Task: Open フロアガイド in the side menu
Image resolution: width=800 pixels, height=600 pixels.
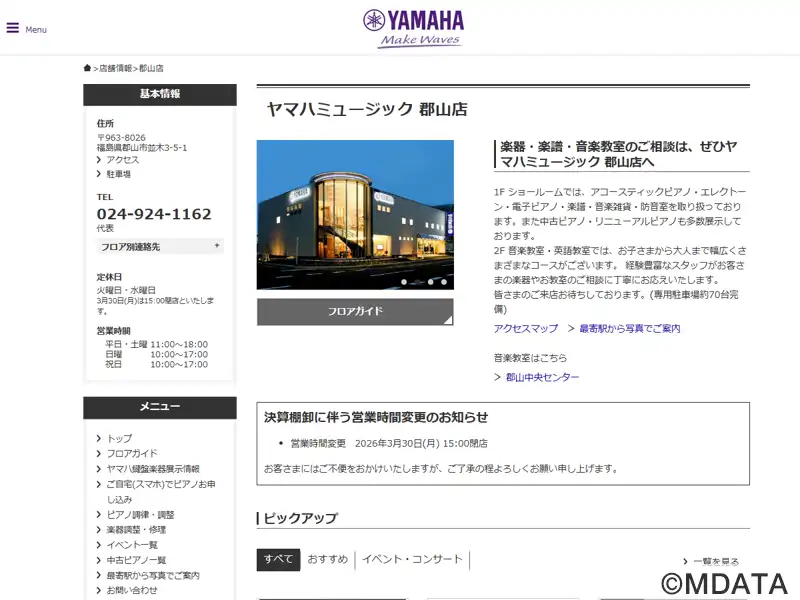Action: 132,453
